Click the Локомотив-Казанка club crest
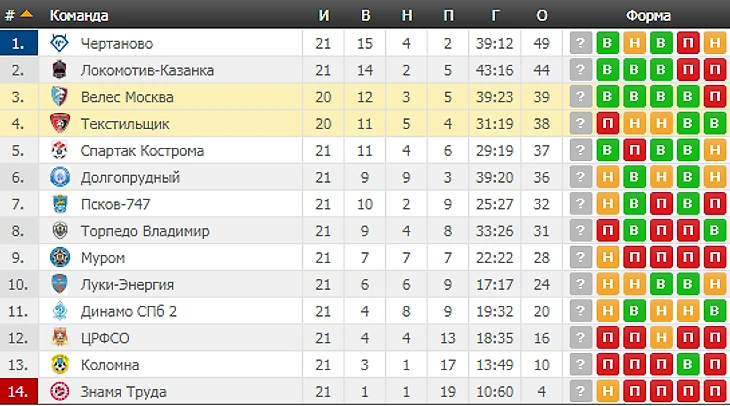The width and height of the screenshot is (730, 406). pyautogui.click(x=60, y=70)
